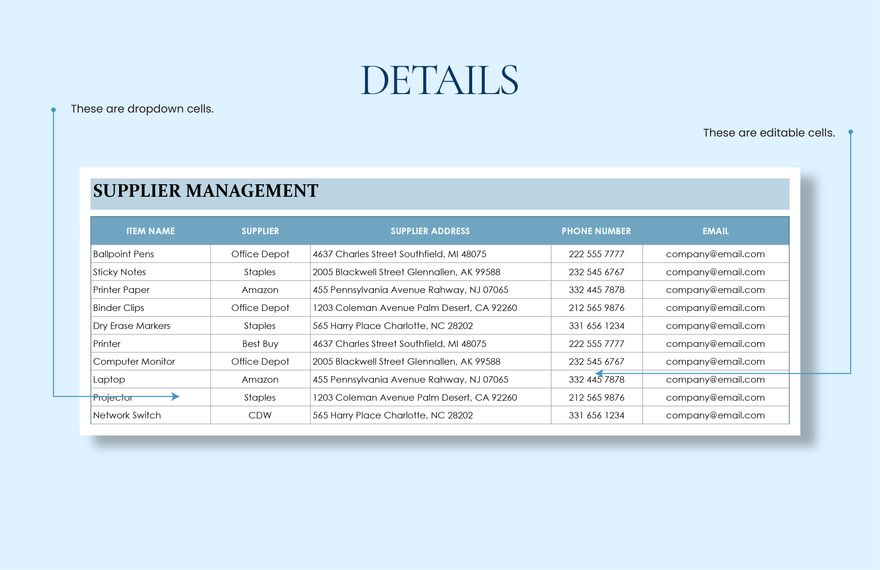The height and width of the screenshot is (570, 880).
Task: Edit the Sticky Notes row phone number
Action: tap(596, 272)
